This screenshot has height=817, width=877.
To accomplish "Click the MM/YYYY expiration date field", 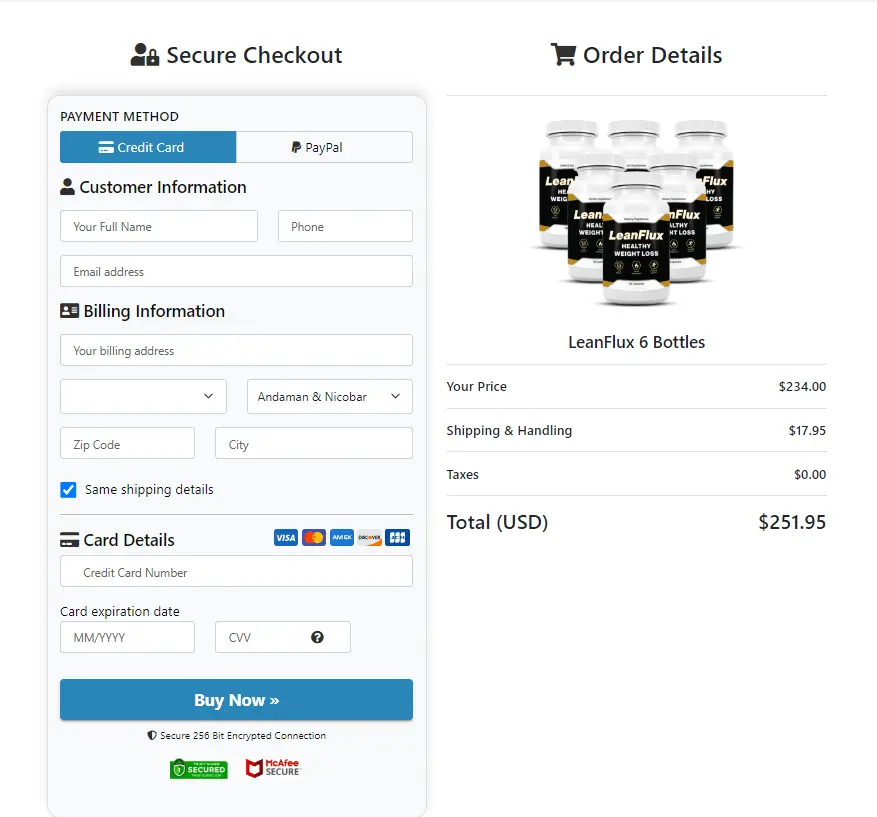I will (x=127, y=637).
